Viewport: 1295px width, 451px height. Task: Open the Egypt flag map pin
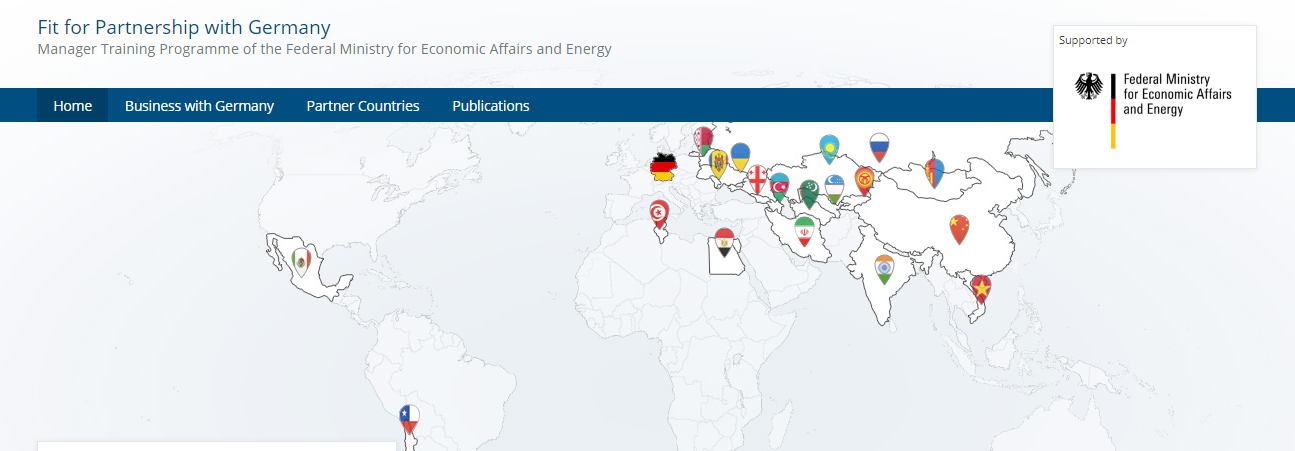pyautogui.click(x=723, y=240)
